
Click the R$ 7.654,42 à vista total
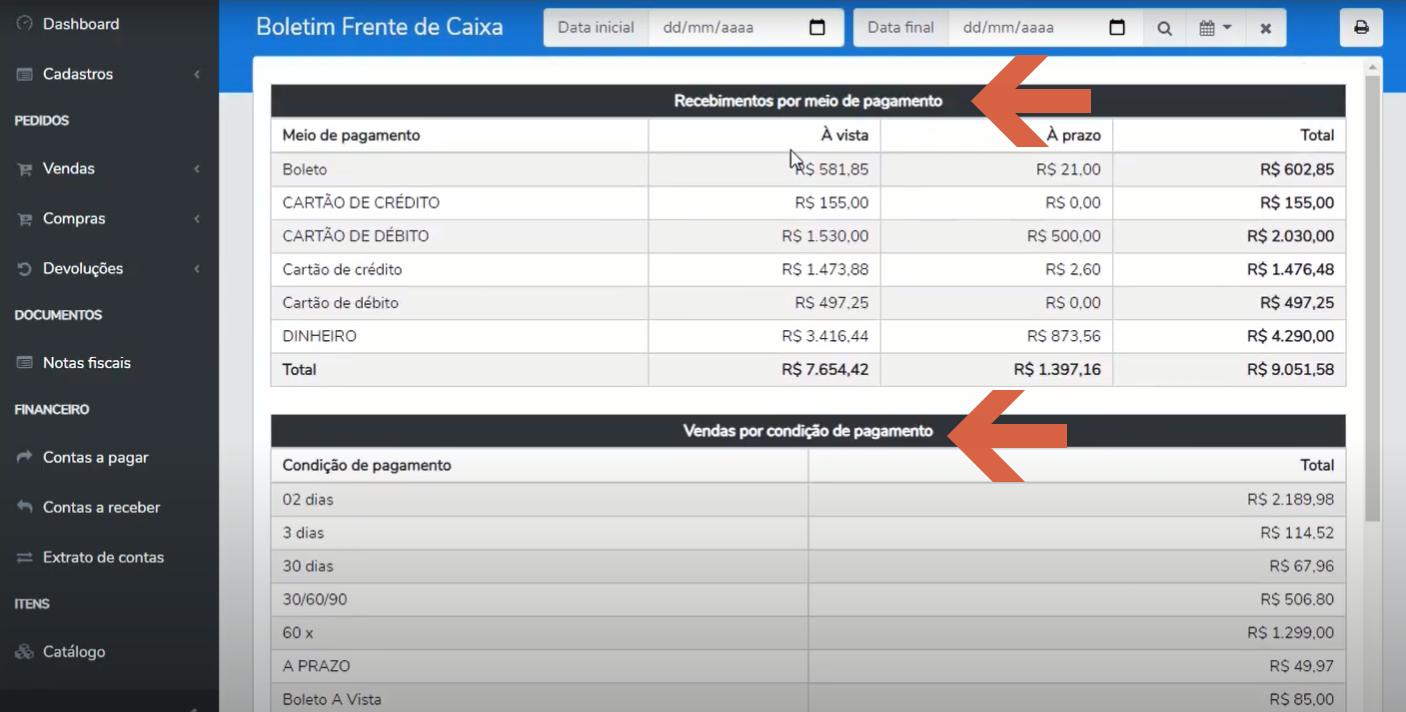(825, 370)
